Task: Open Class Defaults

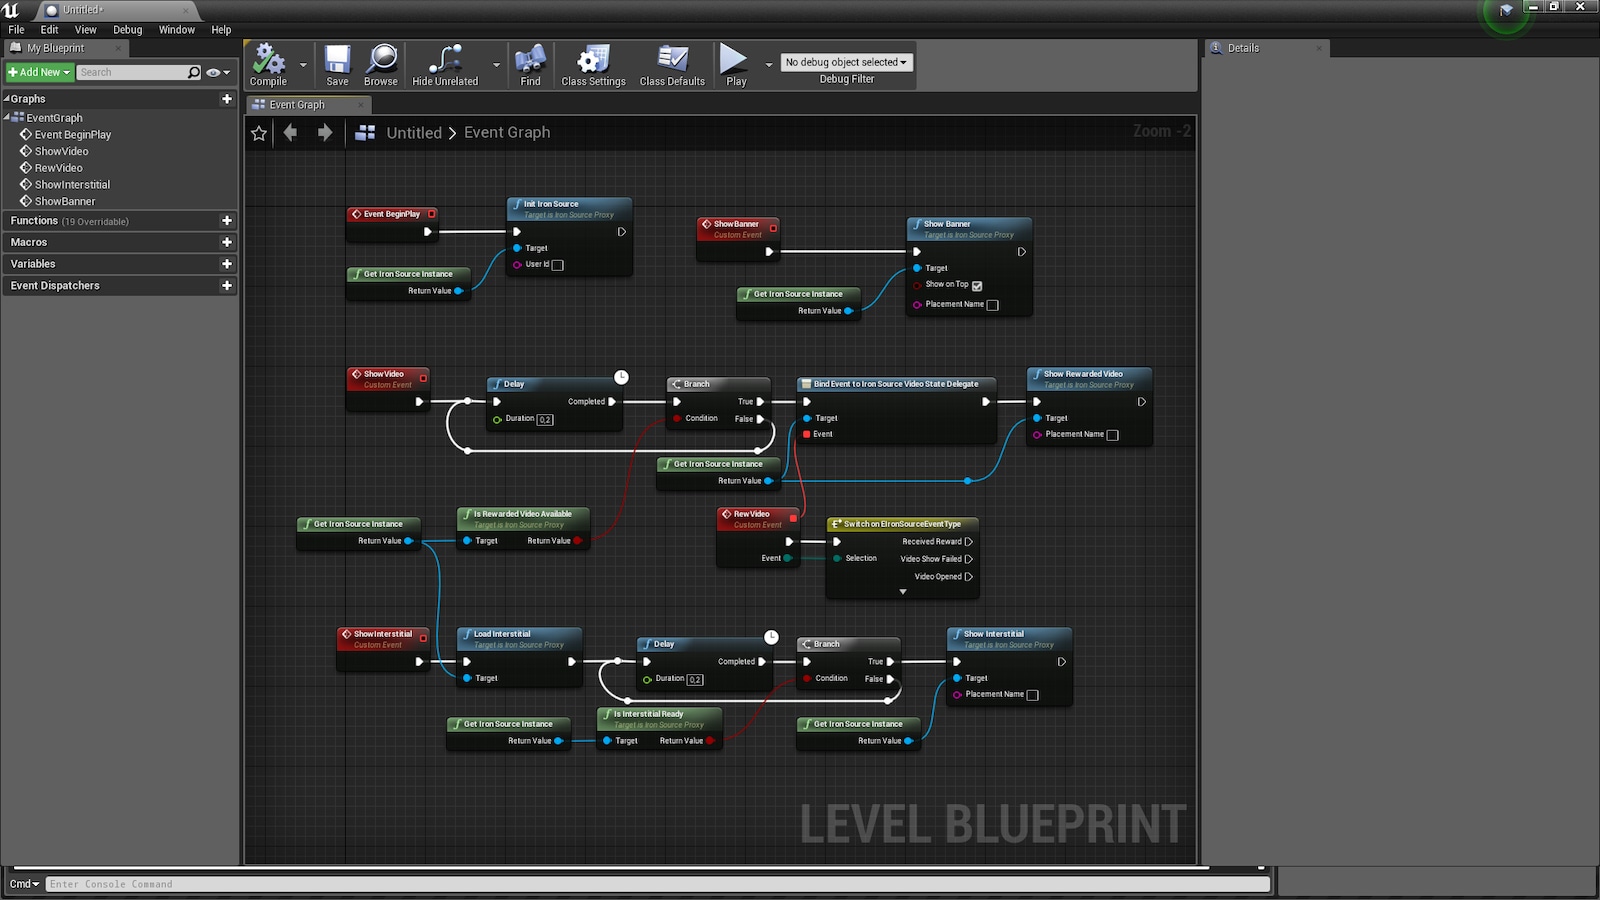Action: point(672,60)
